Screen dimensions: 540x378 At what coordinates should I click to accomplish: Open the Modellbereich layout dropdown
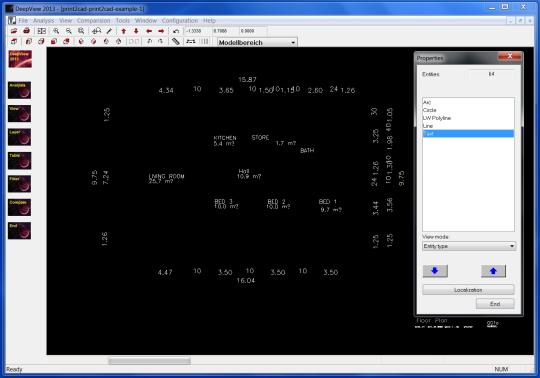pos(257,43)
